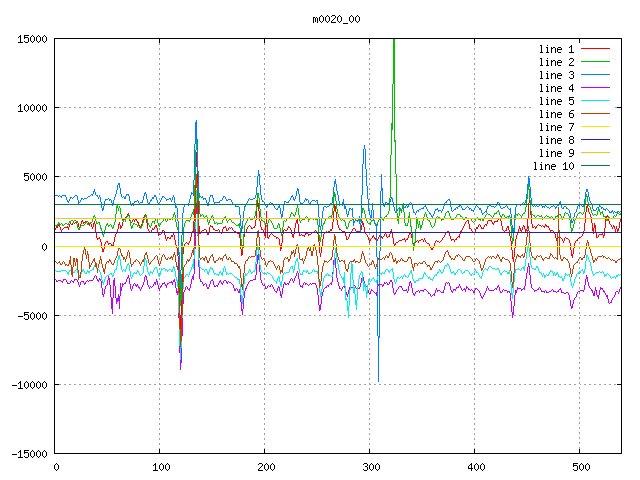This screenshot has width=640, height=480.
Task: Click the 300 x-axis tick label
Action: click(x=370, y=467)
